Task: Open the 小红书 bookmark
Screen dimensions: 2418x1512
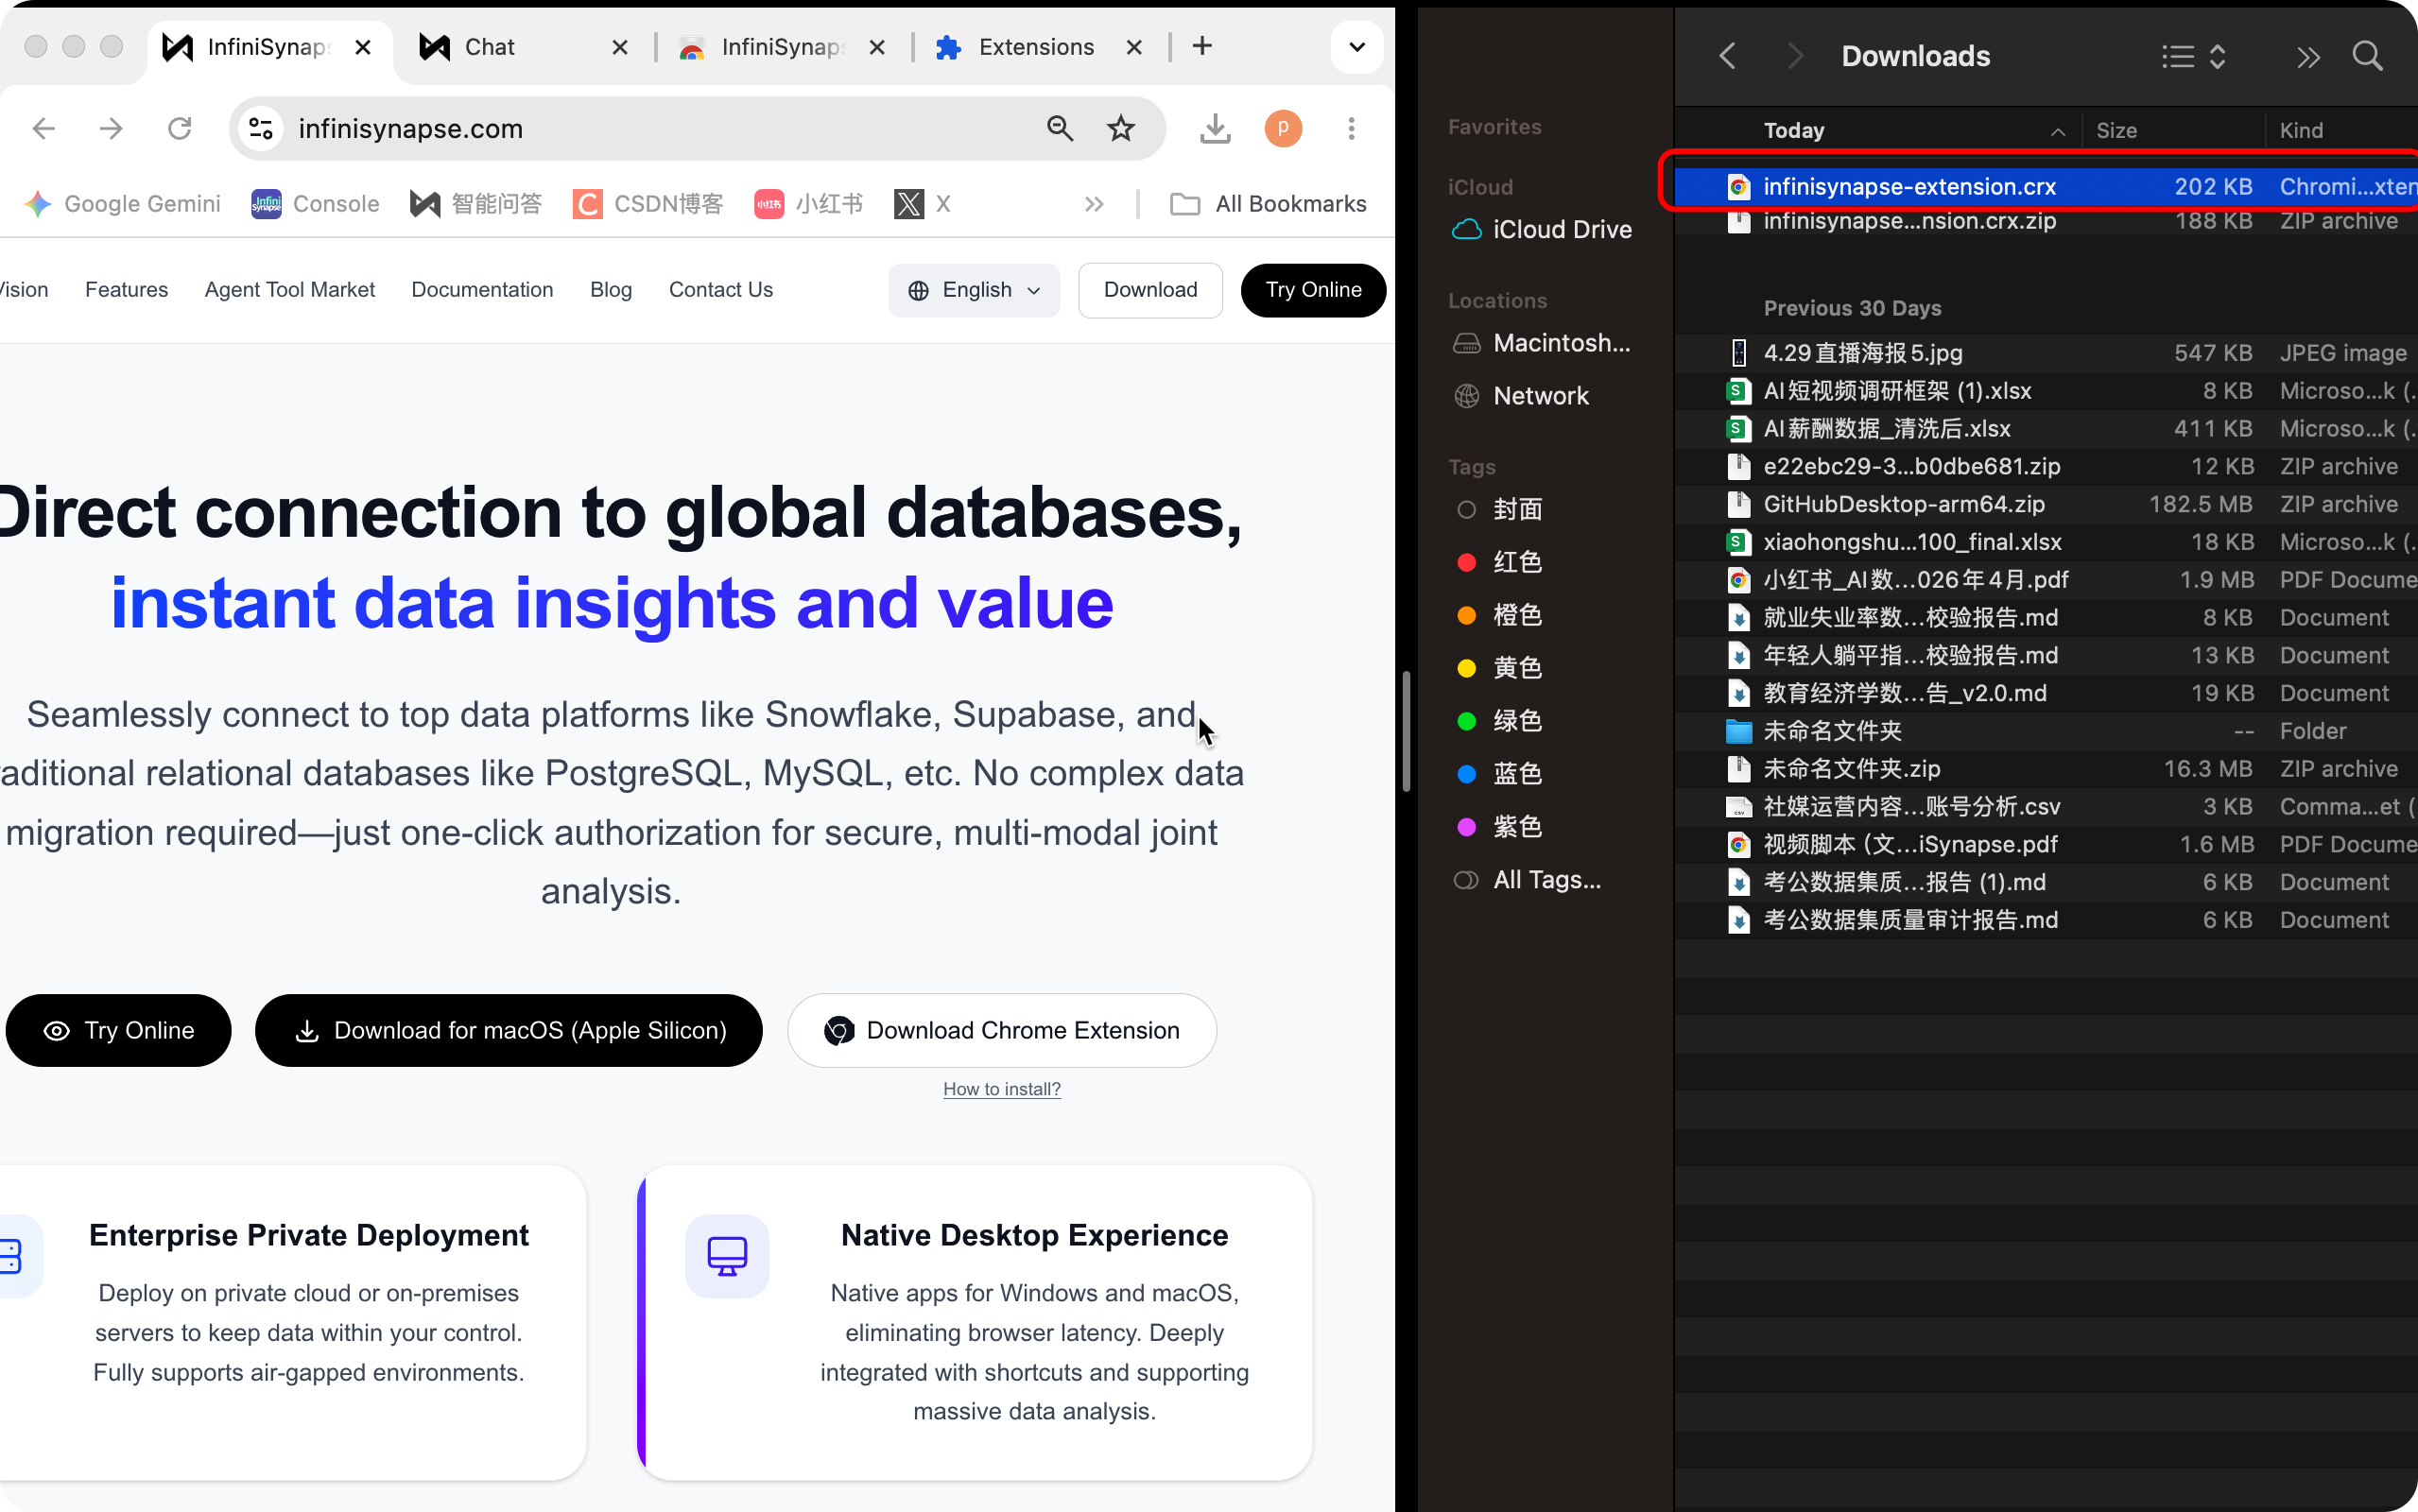Action: click(x=809, y=204)
